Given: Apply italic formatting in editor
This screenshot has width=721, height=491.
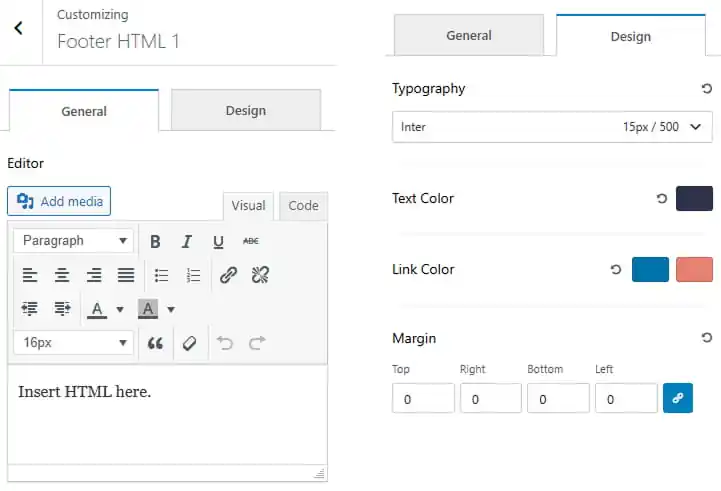Looking at the screenshot, I should 186,241.
